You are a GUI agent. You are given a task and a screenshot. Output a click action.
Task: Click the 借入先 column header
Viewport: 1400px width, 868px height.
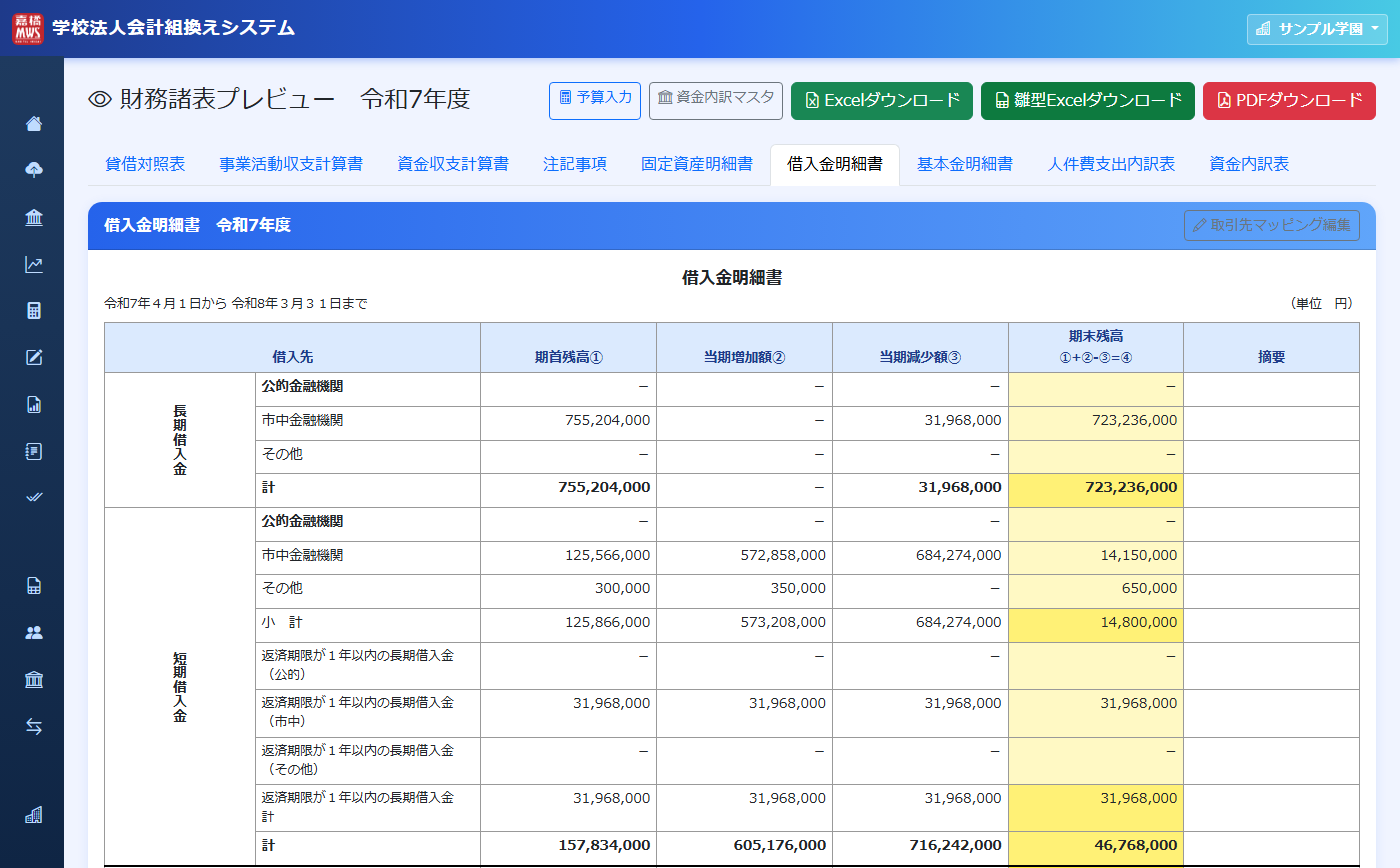click(x=293, y=348)
